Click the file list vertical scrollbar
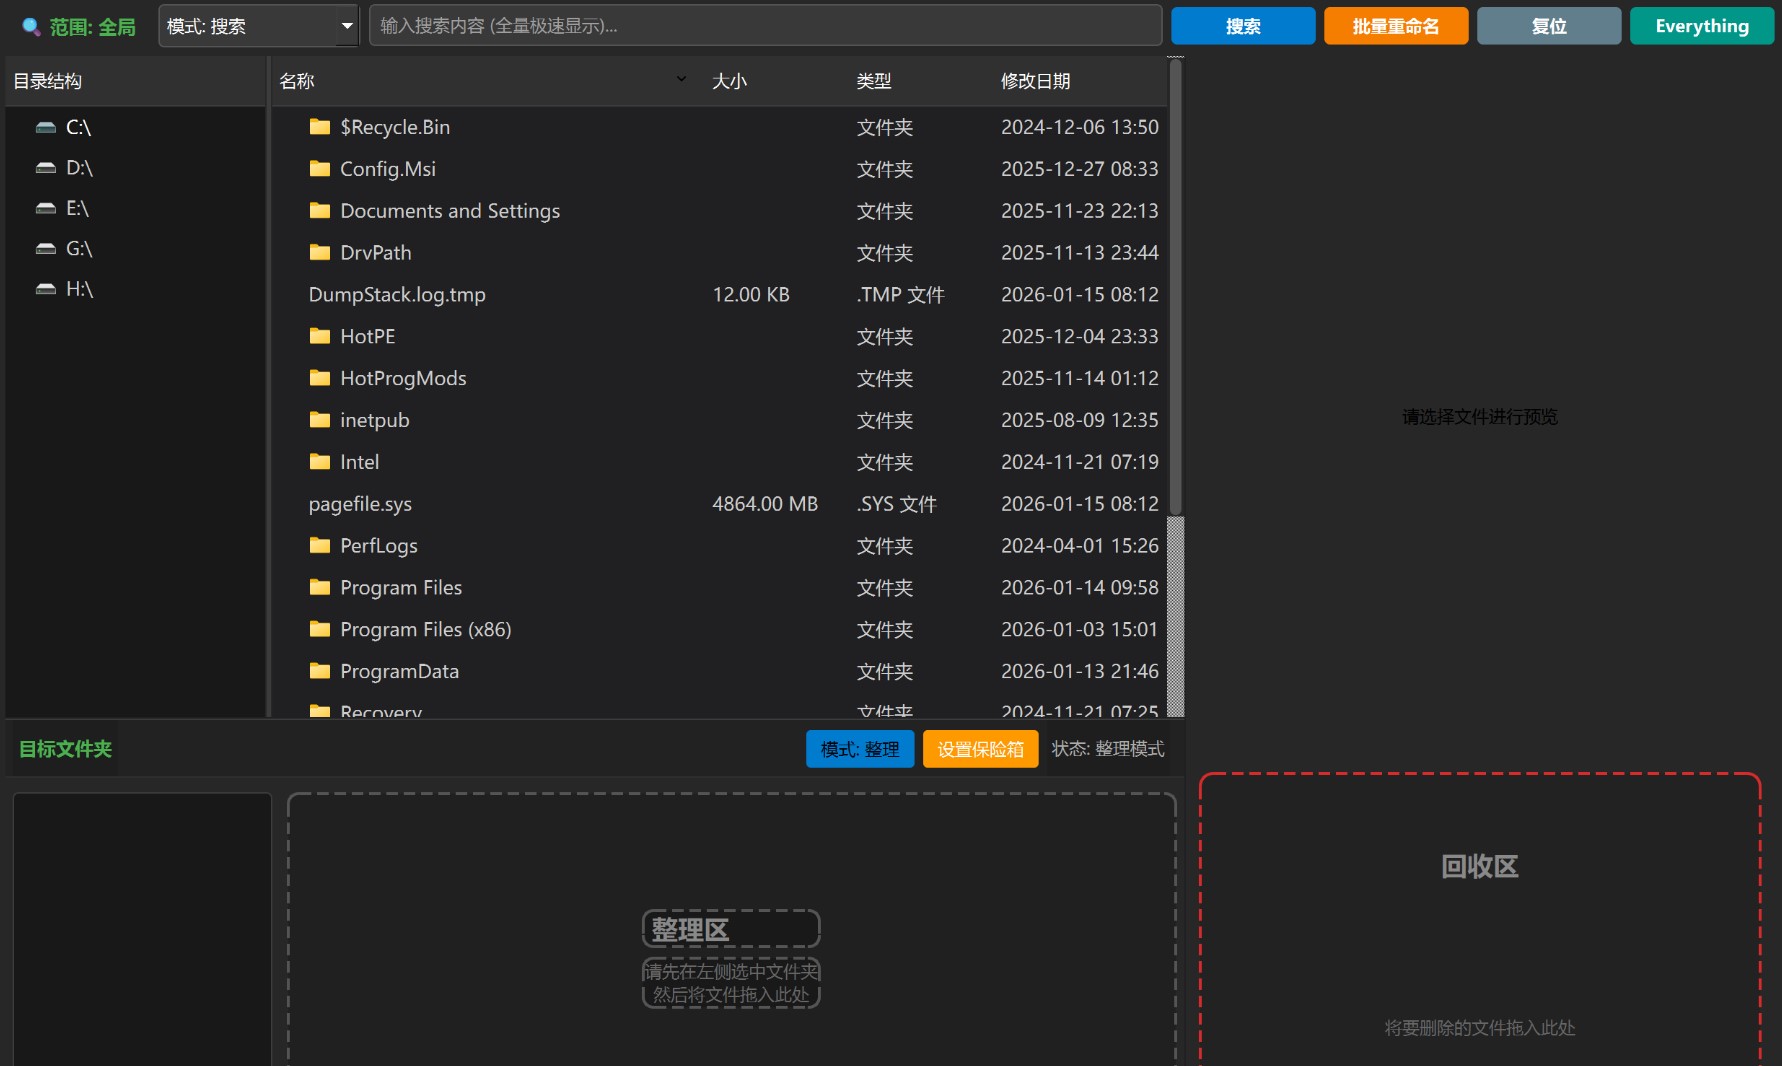1782x1066 pixels. (1176, 300)
